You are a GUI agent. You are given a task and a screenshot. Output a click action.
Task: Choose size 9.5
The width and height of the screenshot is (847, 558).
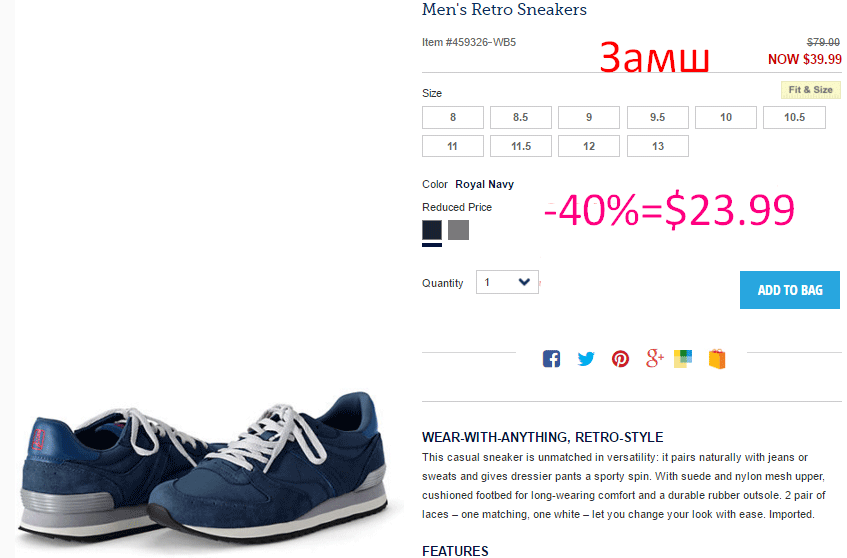[657, 117]
